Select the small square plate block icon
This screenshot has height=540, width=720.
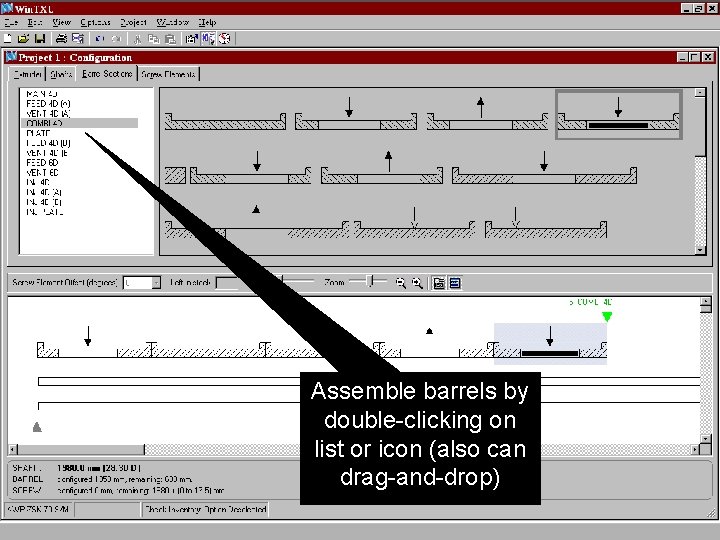[x=175, y=175]
